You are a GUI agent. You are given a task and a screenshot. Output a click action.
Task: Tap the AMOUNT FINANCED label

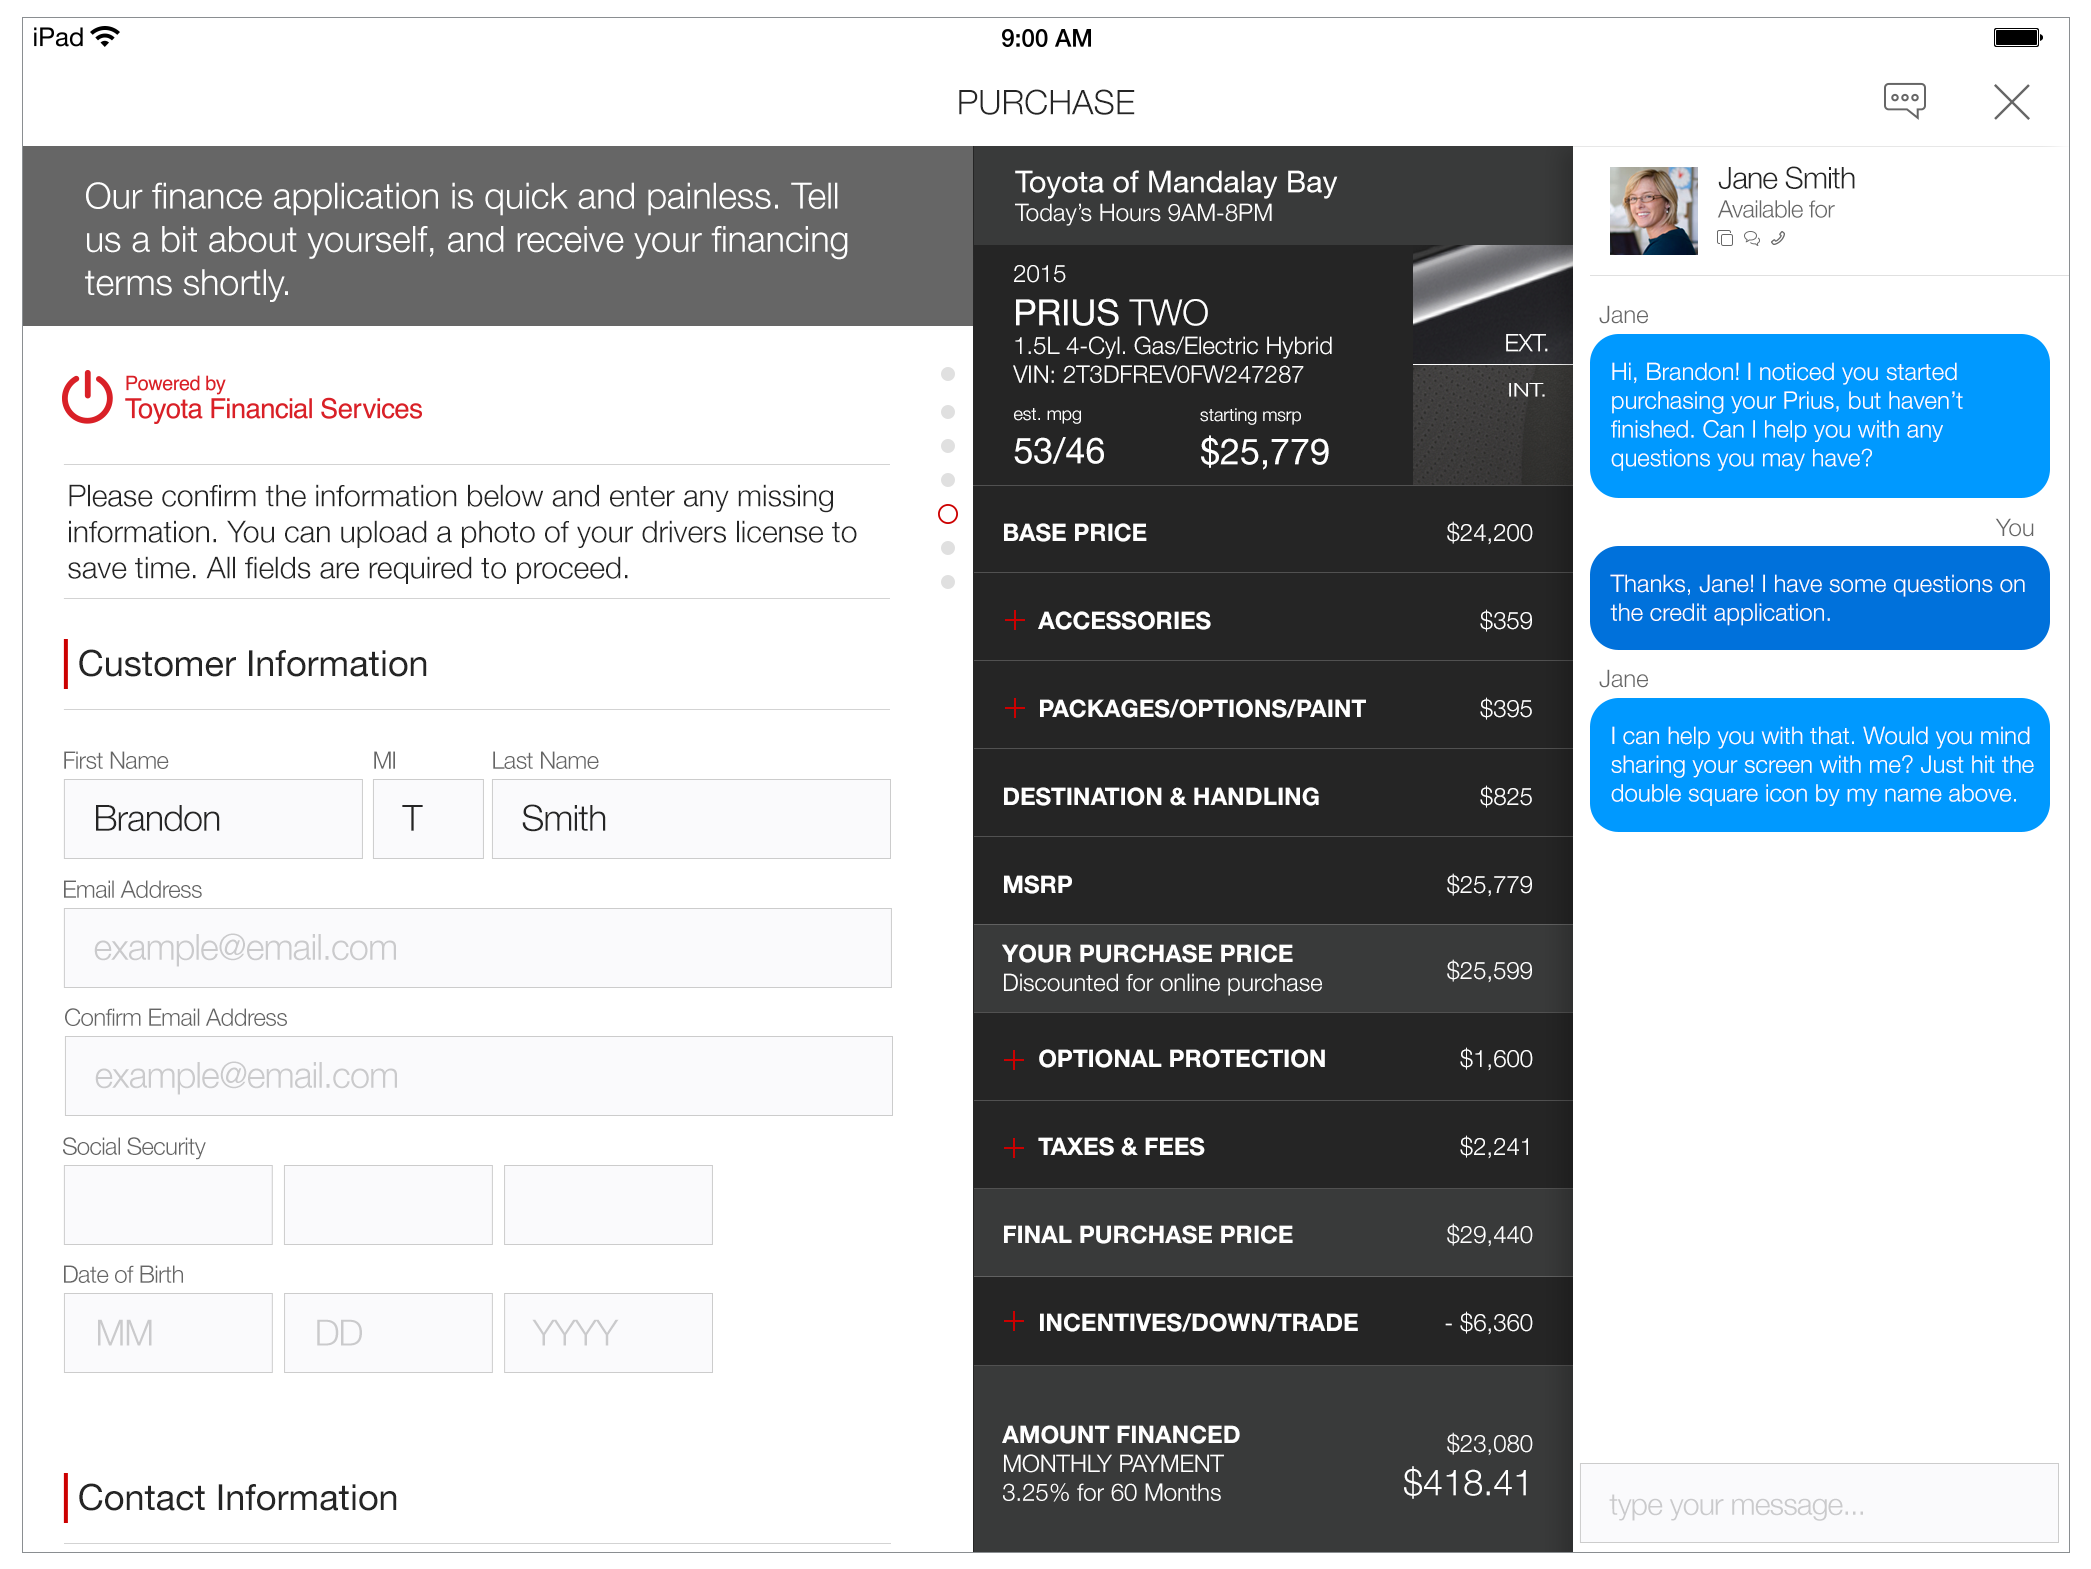[1120, 1434]
